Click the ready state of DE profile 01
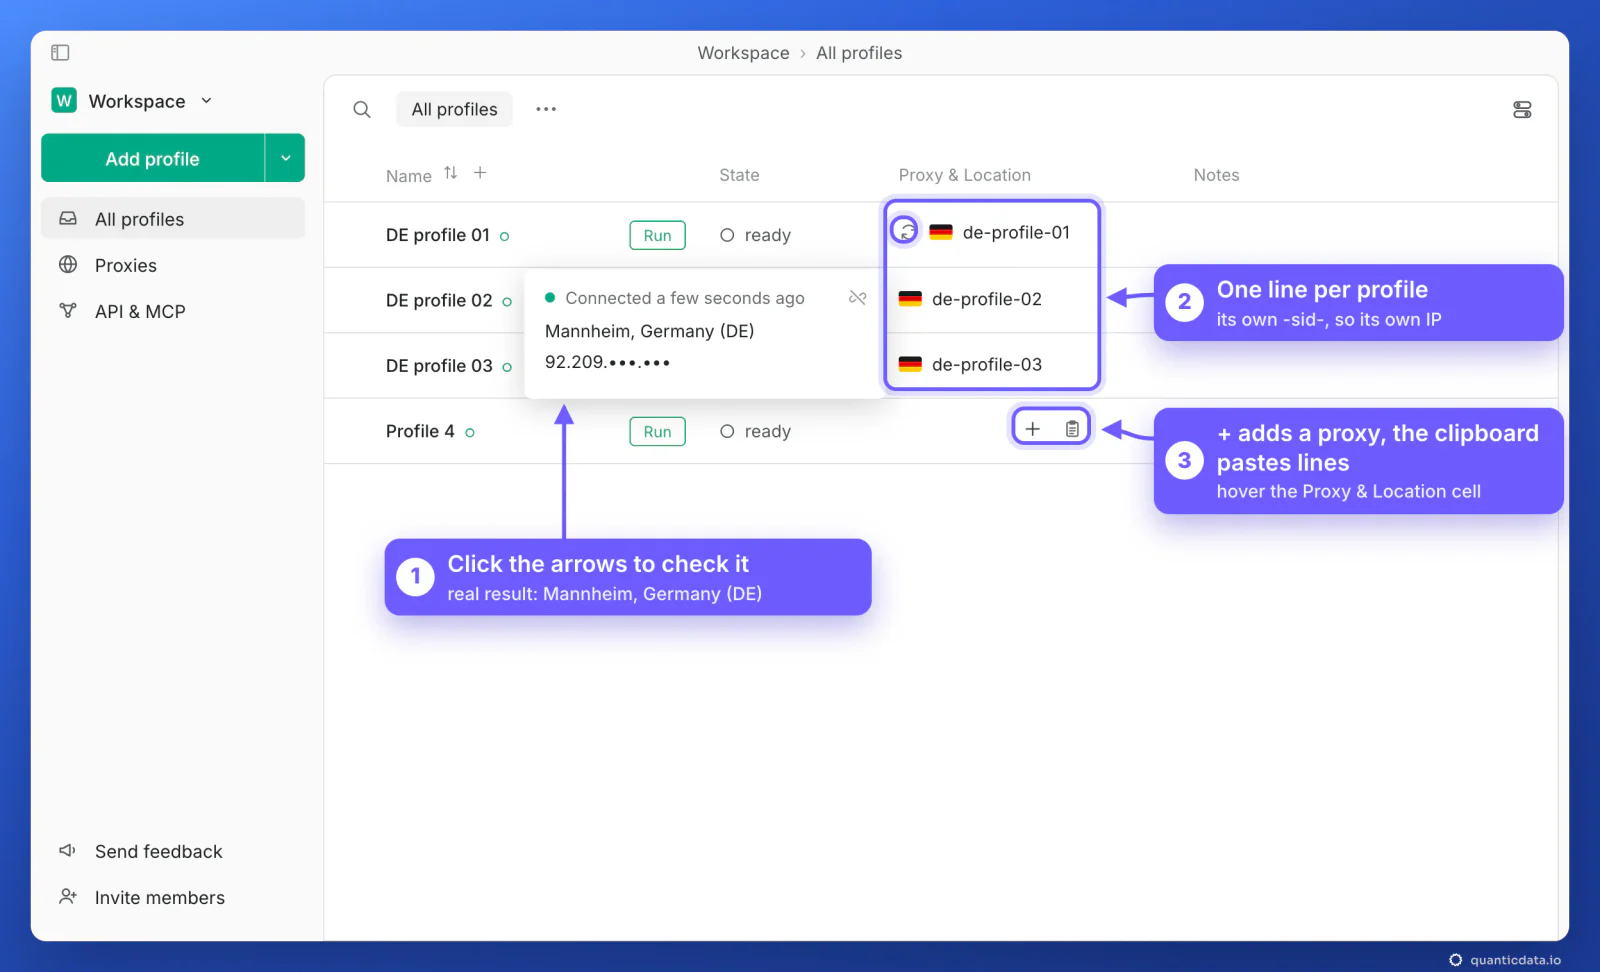Viewport: 1600px width, 972px height. pyautogui.click(x=756, y=235)
